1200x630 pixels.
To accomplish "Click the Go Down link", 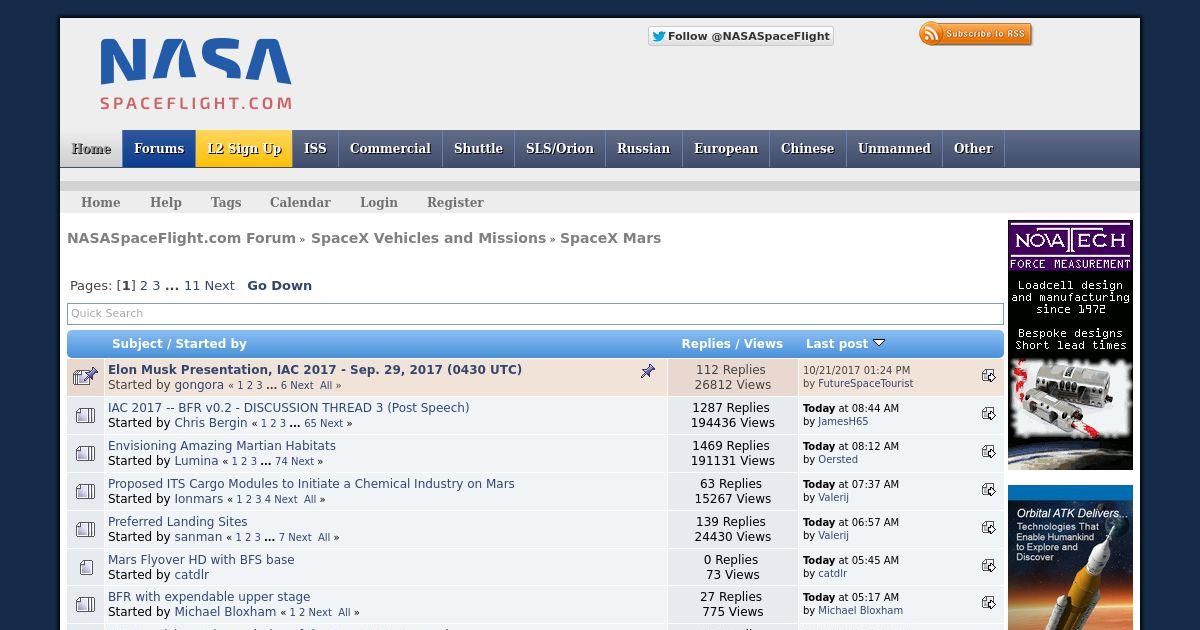I will coord(280,285).
